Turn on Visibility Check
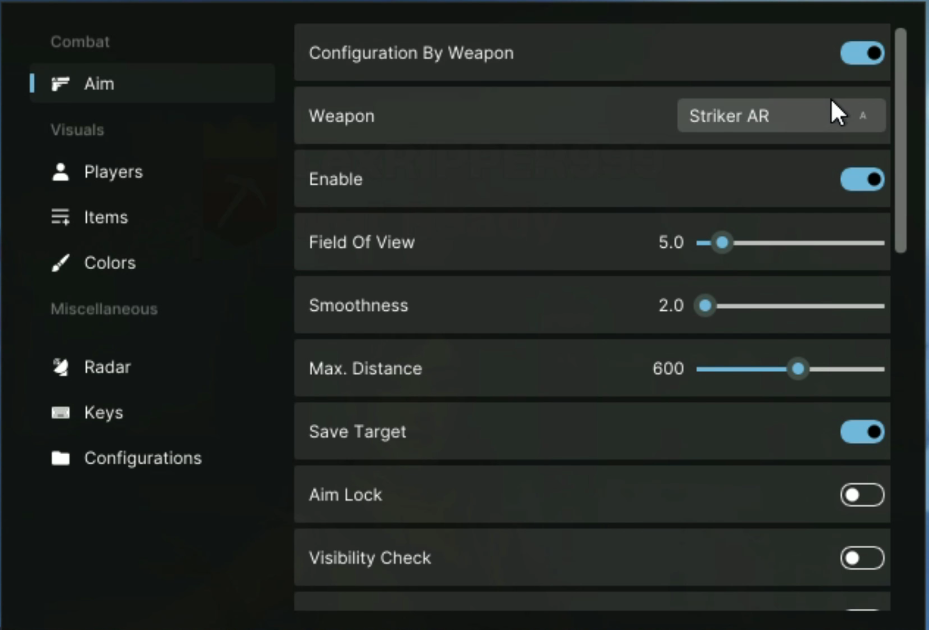The height and width of the screenshot is (630, 929). [x=862, y=558]
